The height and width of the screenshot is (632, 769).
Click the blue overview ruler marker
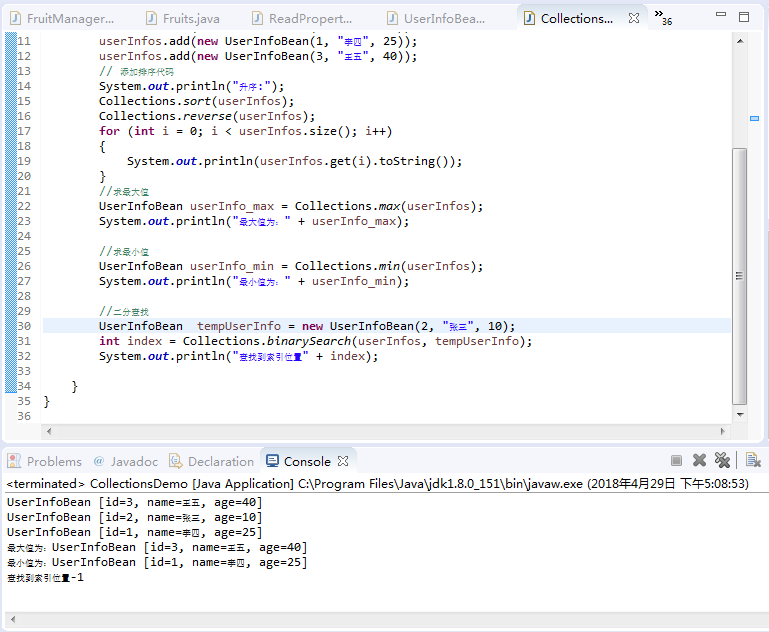[x=754, y=118]
